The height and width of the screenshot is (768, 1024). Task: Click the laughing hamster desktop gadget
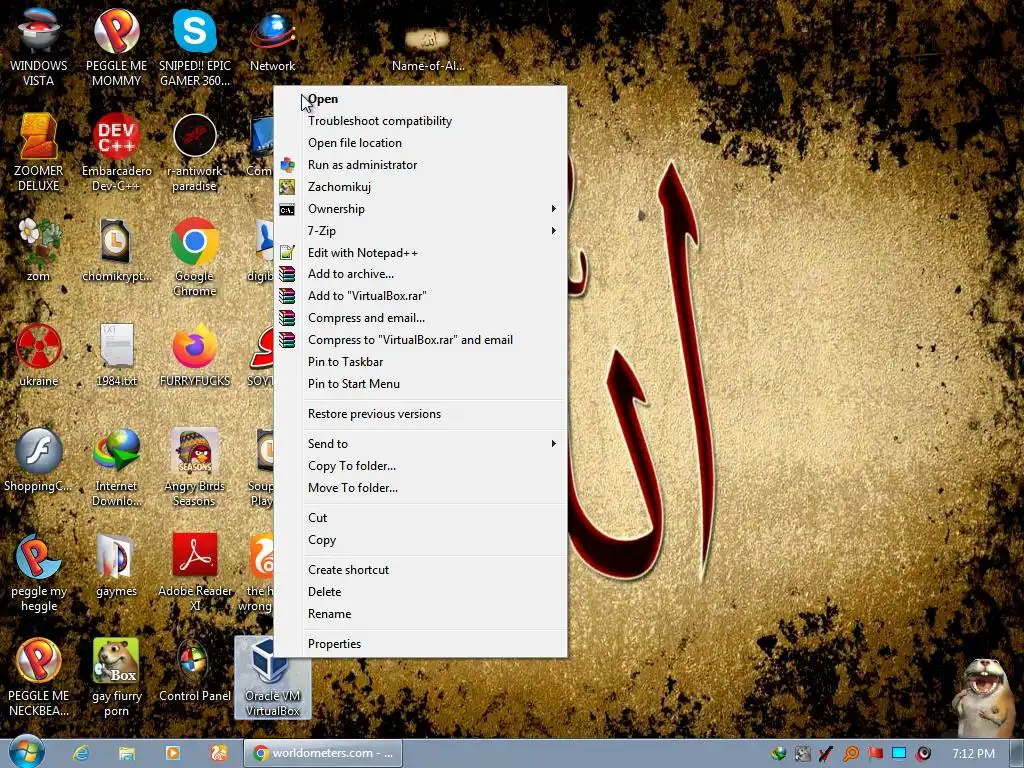985,697
